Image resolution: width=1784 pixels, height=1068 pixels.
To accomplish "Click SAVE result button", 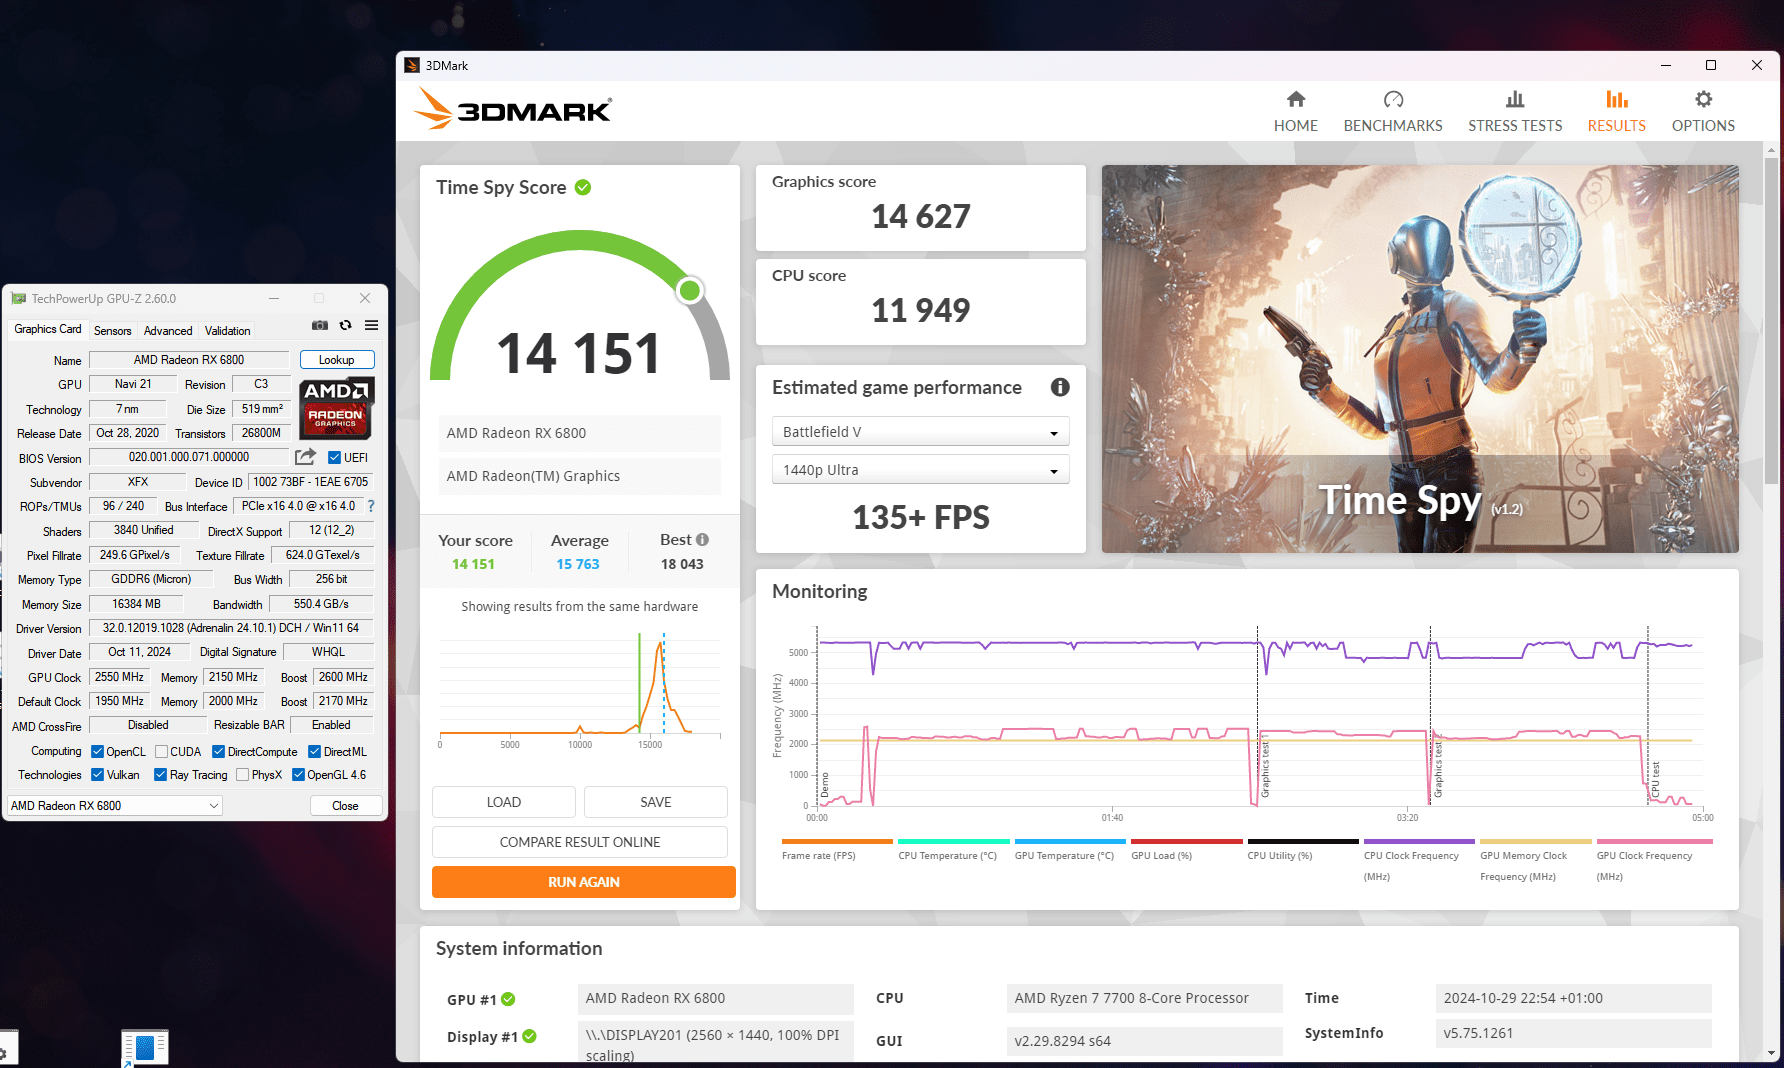I will point(655,802).
